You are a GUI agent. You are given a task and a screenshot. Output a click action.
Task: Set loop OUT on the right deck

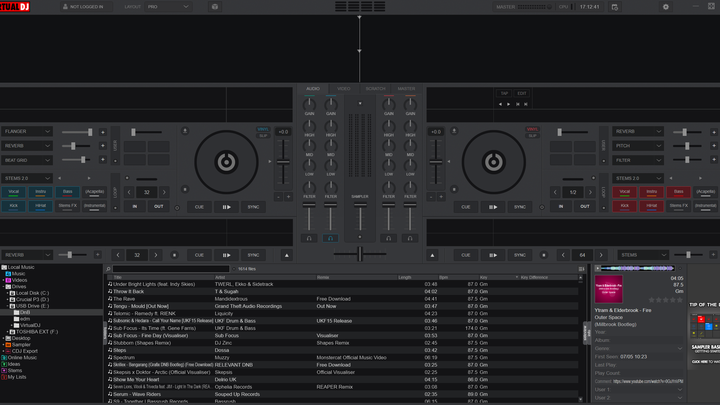(585, 207)
